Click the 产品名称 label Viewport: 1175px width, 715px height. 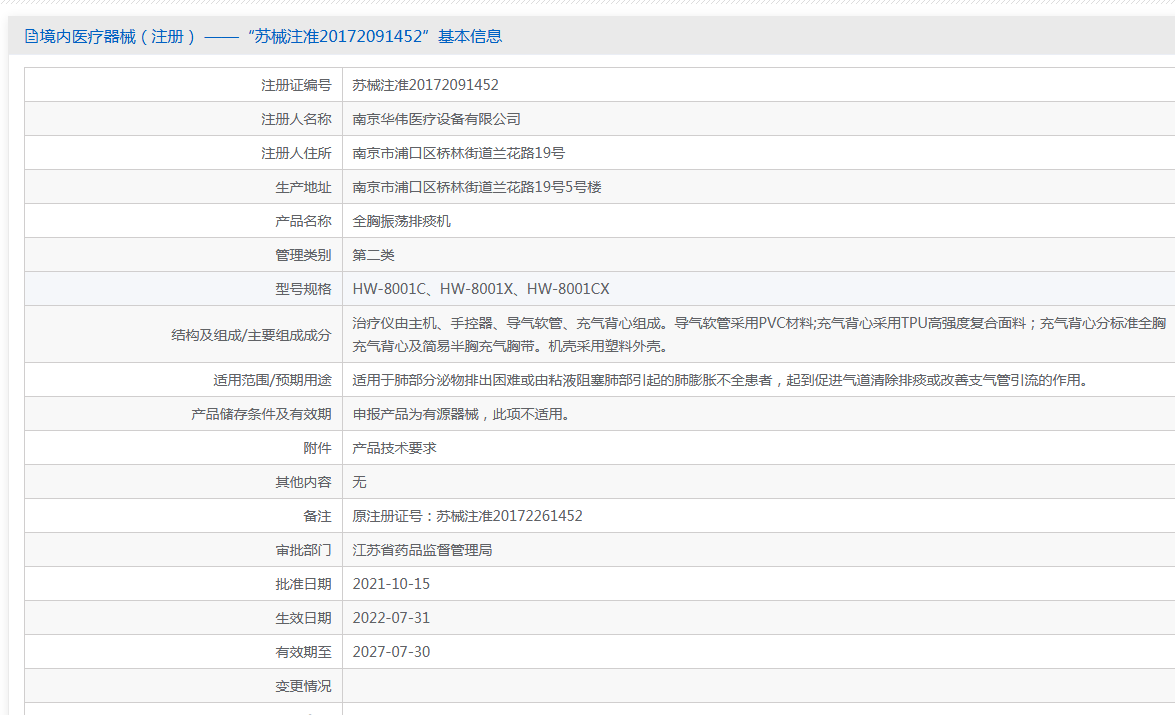(x=303, y=221)
